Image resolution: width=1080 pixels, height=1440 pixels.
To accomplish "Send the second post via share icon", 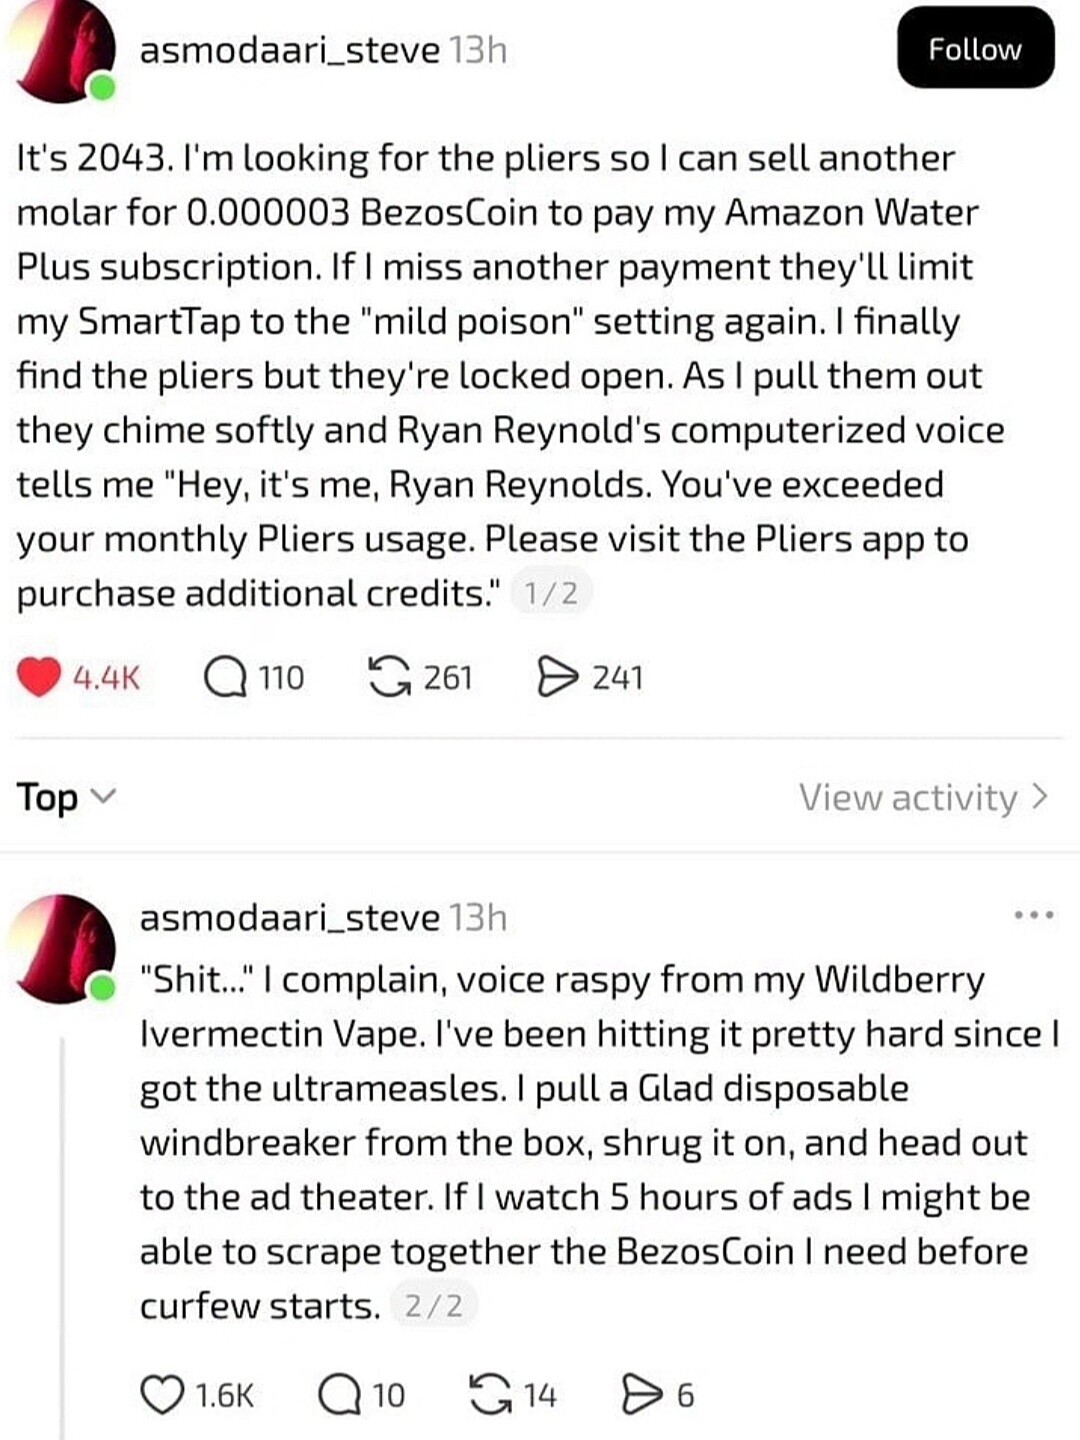I will pyautogui.click(x=641, y=1395).
